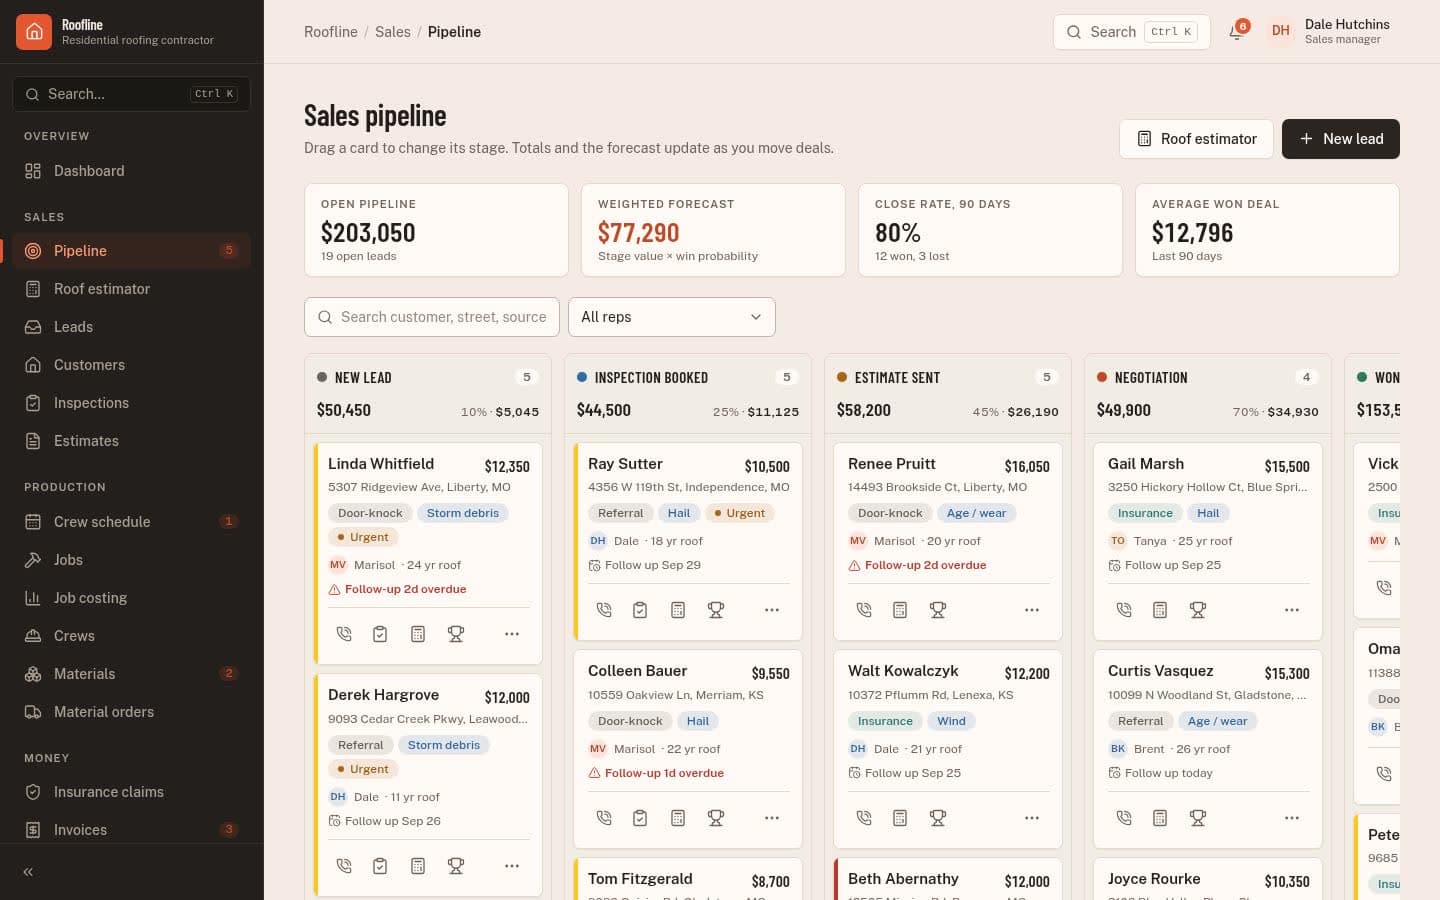Click the DH user avatar
The height and width of the screenshot is (900, 1440).
coord(1280,31)
